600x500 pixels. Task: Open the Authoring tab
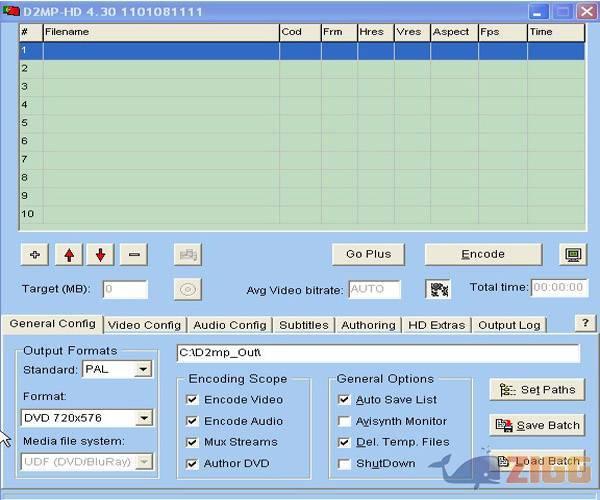368,325
